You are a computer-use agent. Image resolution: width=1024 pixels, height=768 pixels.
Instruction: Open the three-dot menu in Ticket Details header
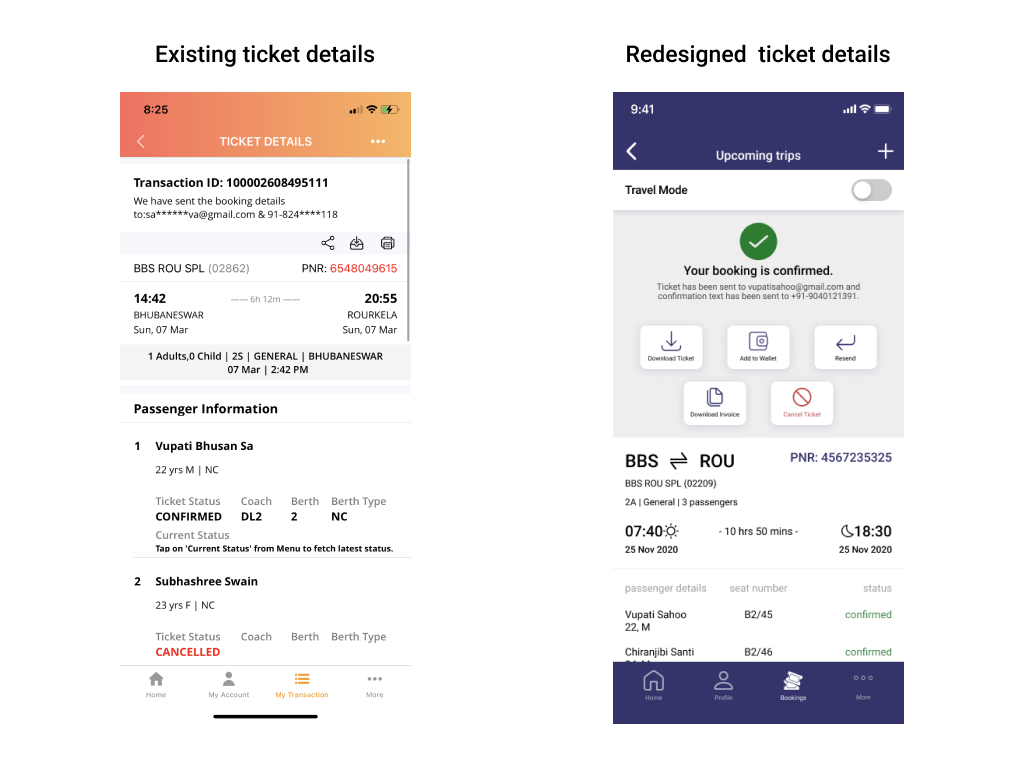coord(378,142)
